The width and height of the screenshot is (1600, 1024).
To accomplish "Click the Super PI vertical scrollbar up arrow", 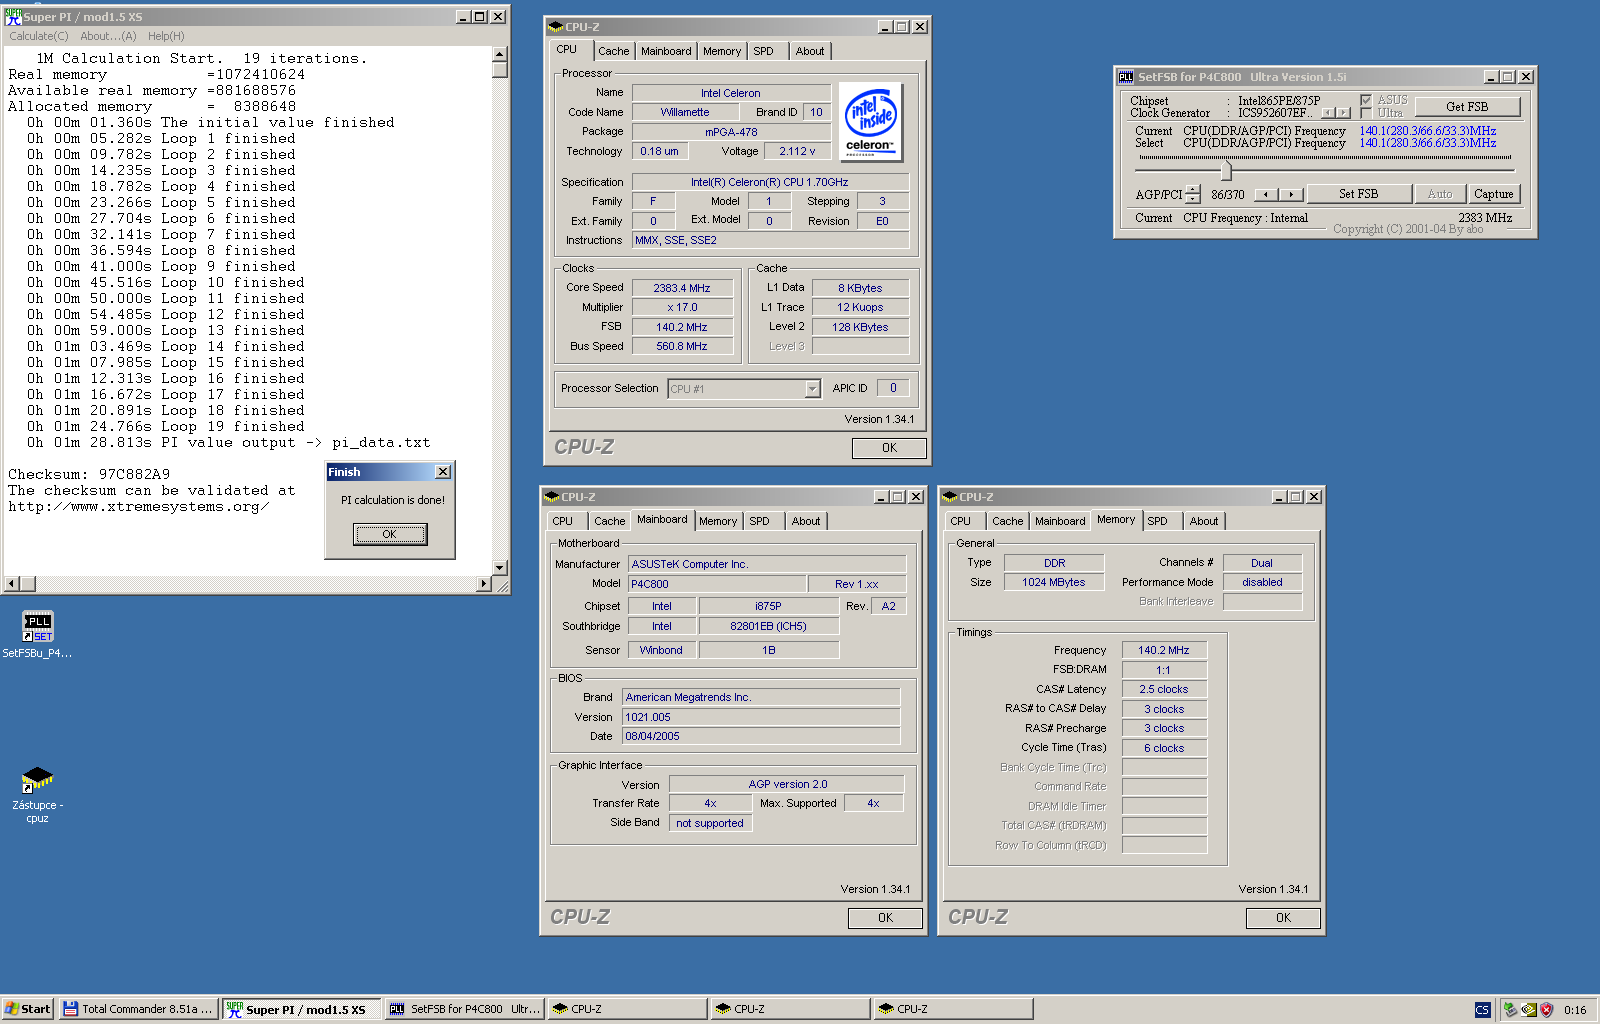I will point(500,55).
